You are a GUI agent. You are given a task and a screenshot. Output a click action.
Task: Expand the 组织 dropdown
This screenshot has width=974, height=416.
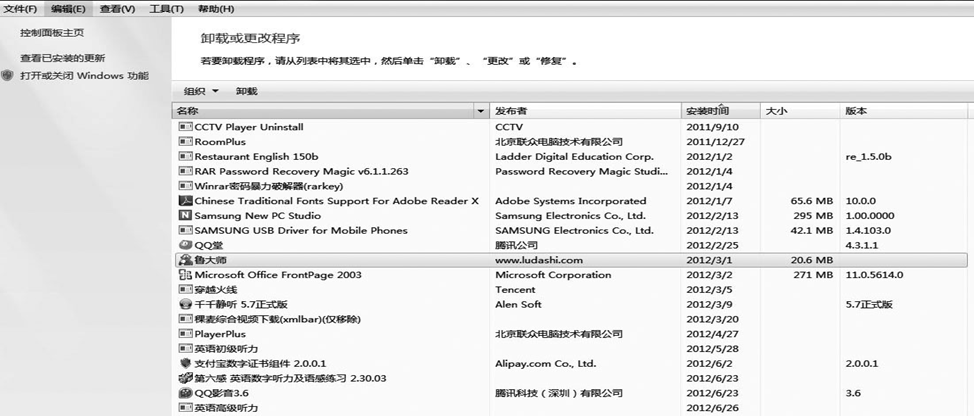[201, 91]
